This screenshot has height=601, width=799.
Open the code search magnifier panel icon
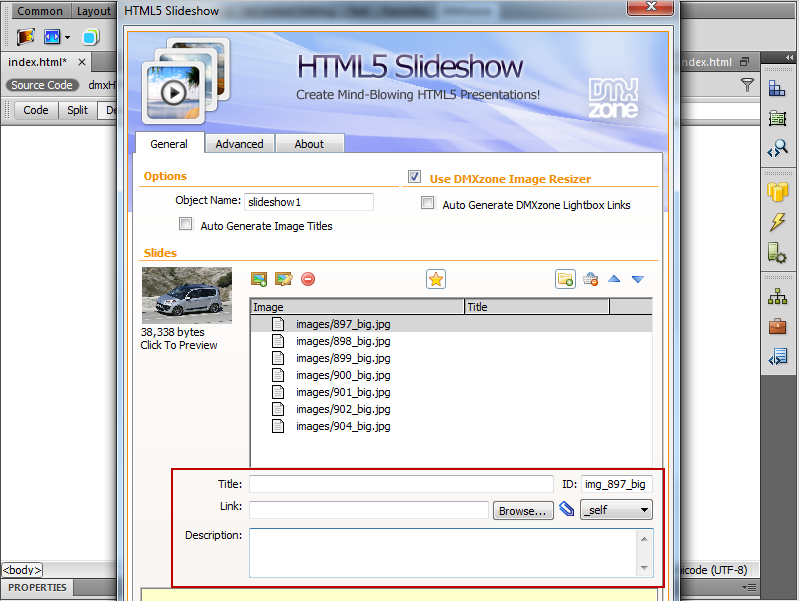click(778, 149)
